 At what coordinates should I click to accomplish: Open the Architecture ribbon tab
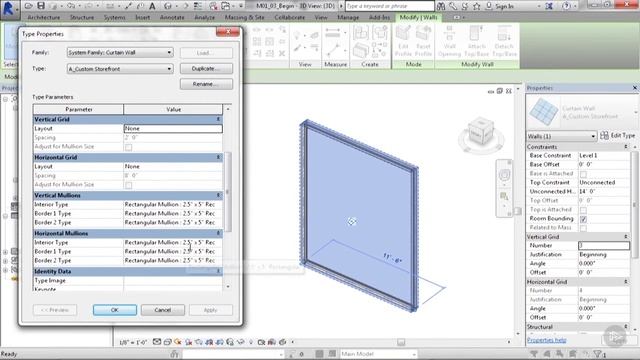(44, 18)
